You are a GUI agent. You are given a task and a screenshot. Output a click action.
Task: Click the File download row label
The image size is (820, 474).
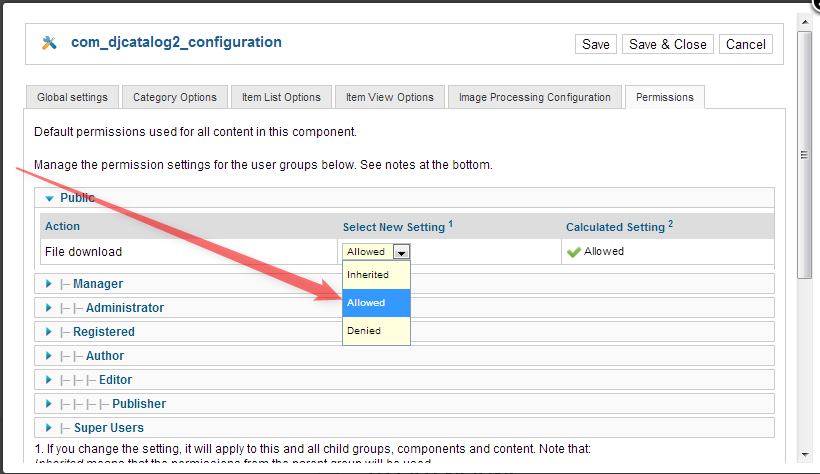click(83, 252)
